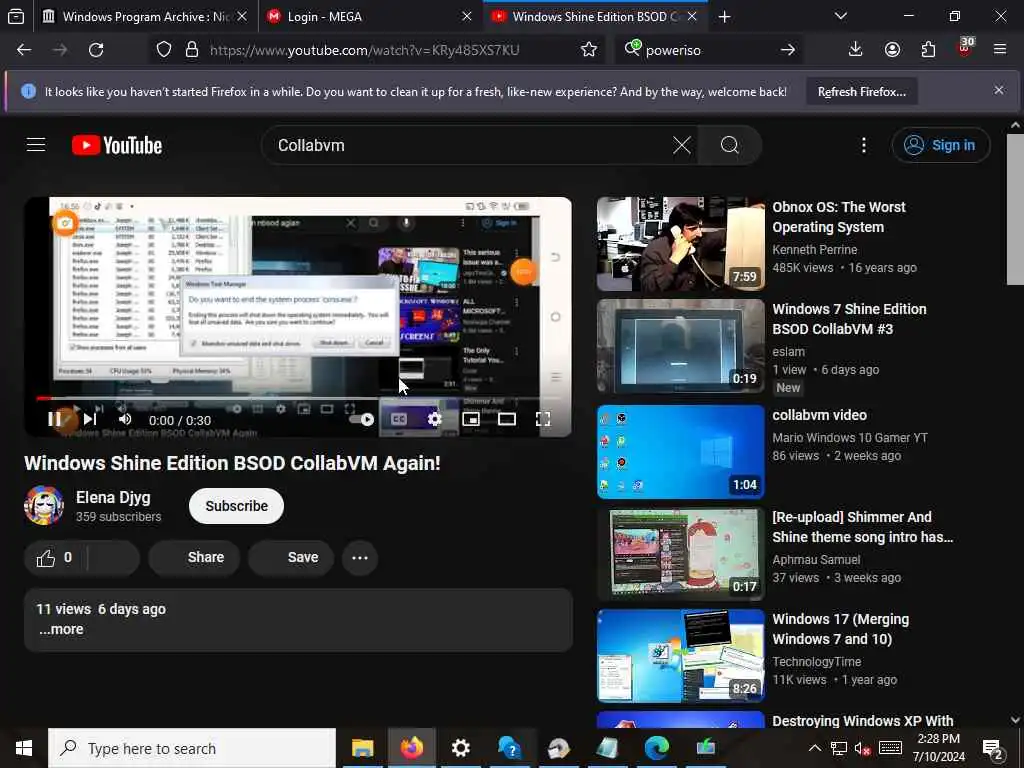Click the red extension badge showing 30

(x=965, y=47)
